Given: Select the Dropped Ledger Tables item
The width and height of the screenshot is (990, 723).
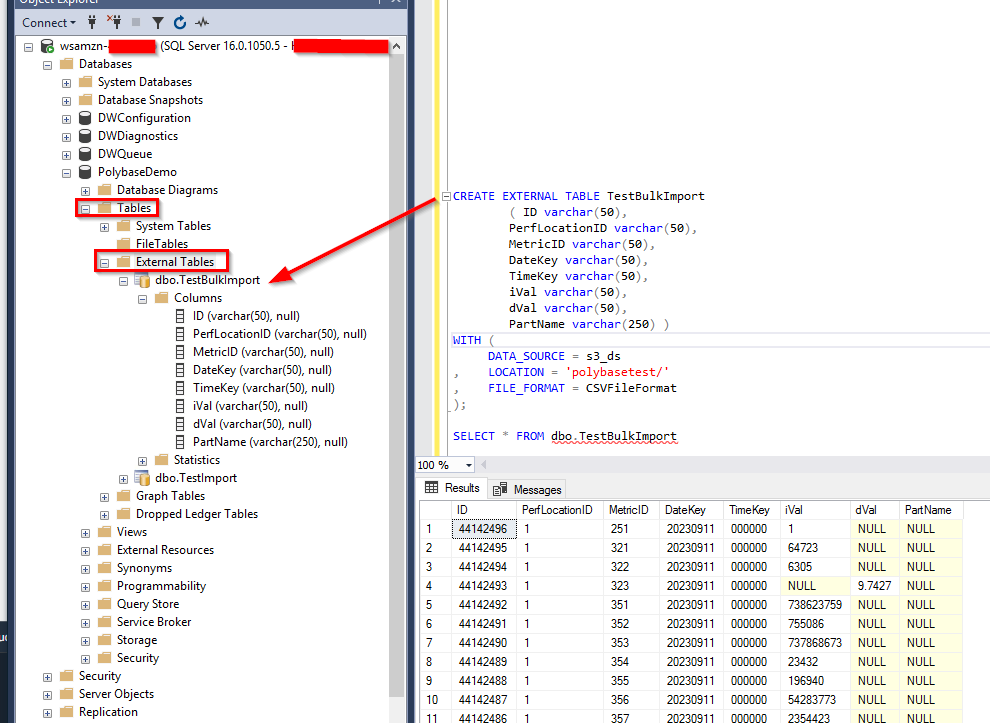Looking at the screenshot, I should pyautogui.click(x=197, y=514).
